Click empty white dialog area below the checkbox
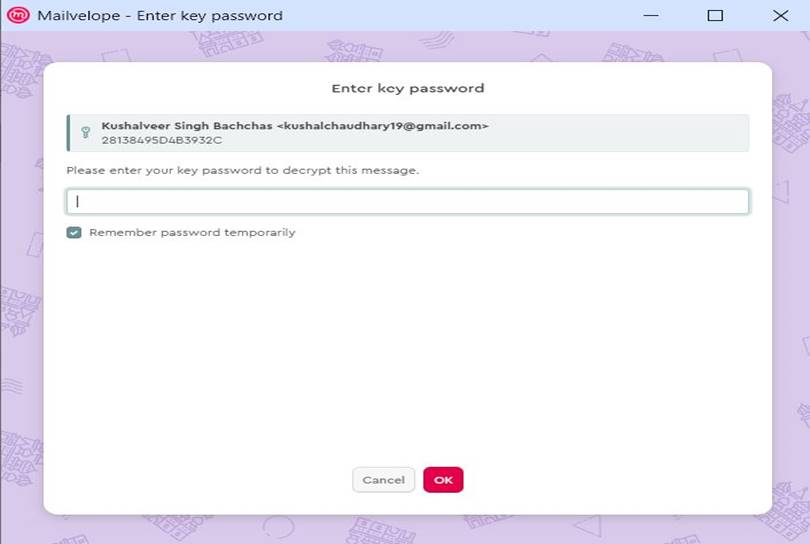Screen dimensions: 810x544 click(x=408, y=351)
